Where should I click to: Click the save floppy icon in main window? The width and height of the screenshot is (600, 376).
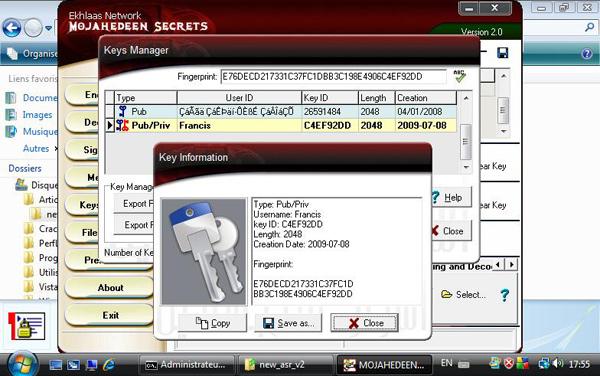point(502,53)
